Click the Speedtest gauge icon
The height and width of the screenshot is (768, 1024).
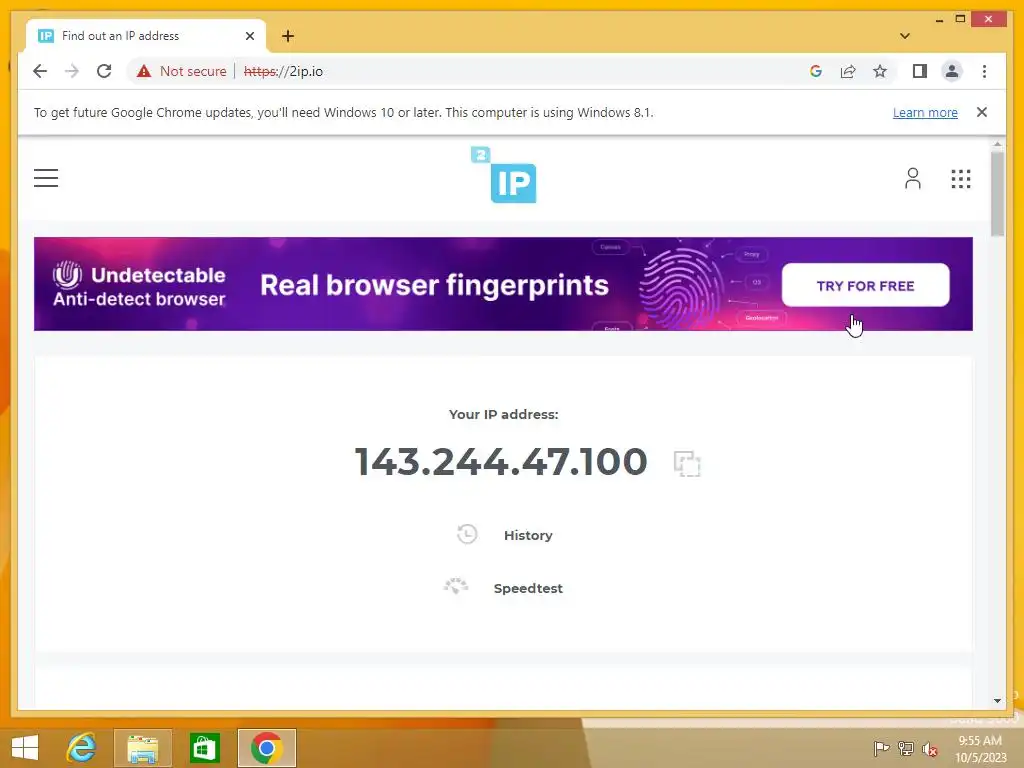pos(456,586)
